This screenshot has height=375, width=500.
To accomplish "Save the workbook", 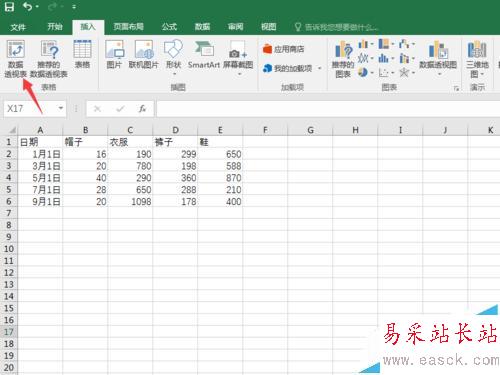I will [9, 7].
